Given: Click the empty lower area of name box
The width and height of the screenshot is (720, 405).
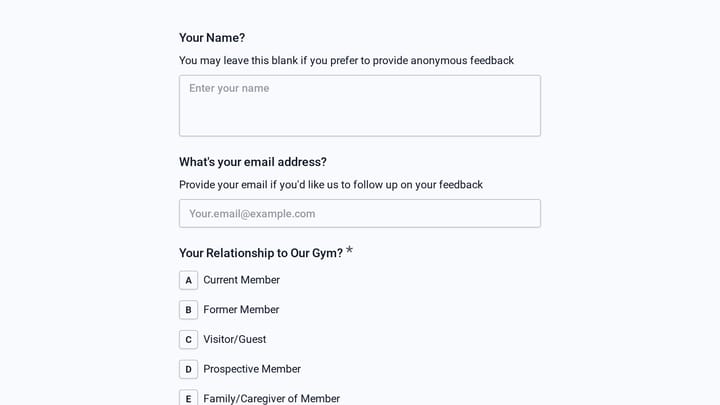Looking at the screenshot, I should (x=360, y=117).
